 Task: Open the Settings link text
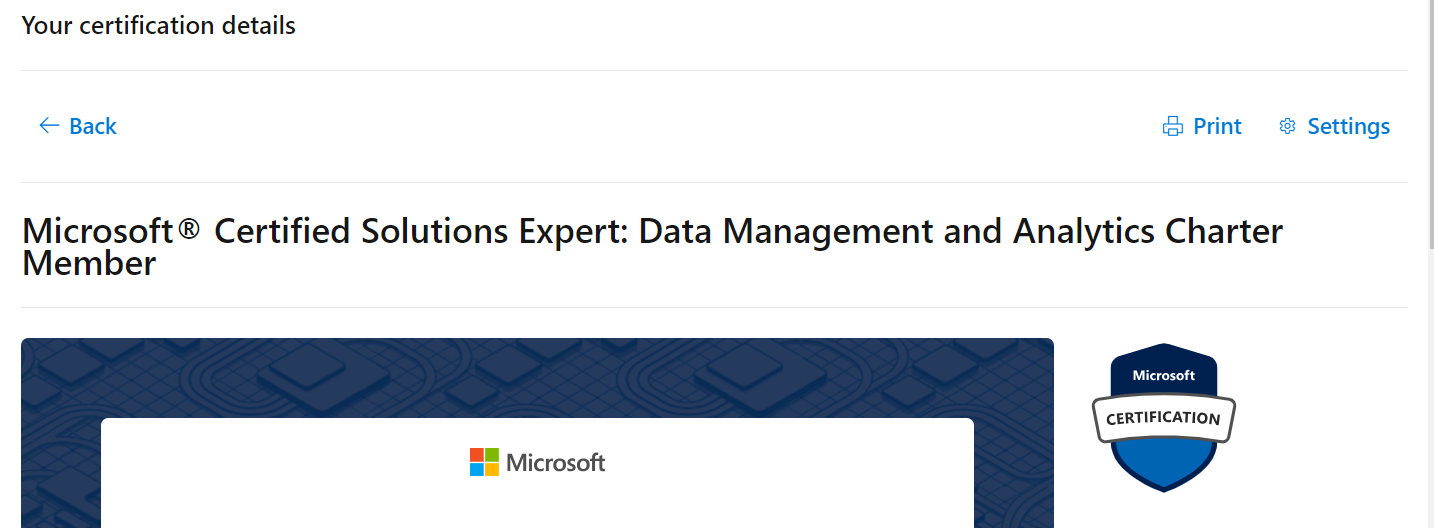coord(1348,127)
